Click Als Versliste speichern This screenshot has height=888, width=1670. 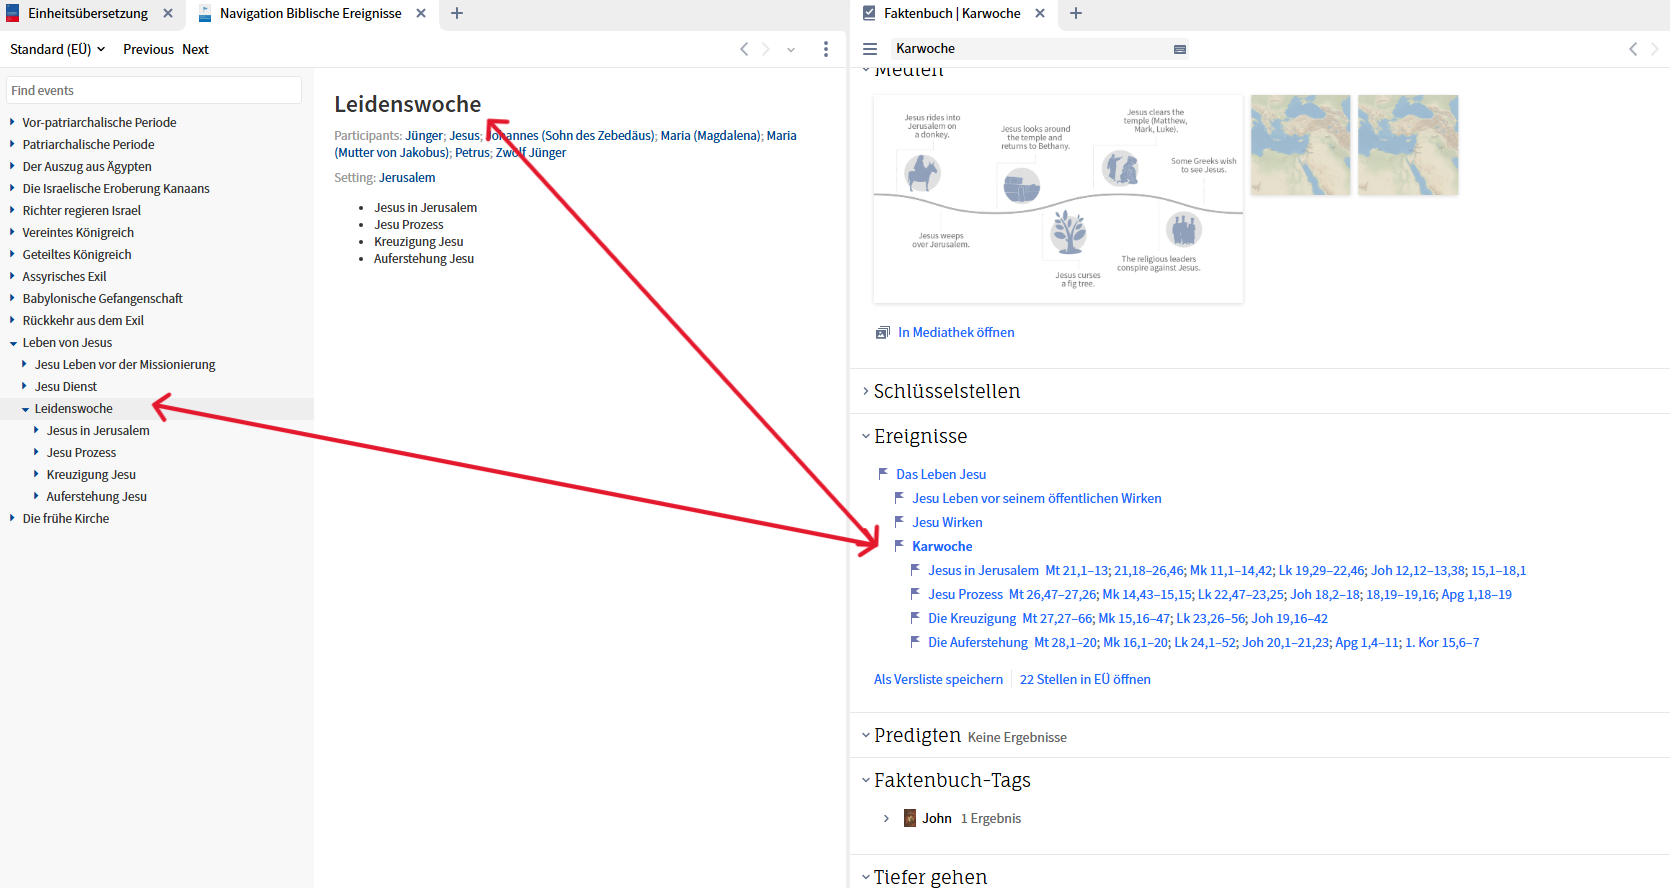(938, 679)
